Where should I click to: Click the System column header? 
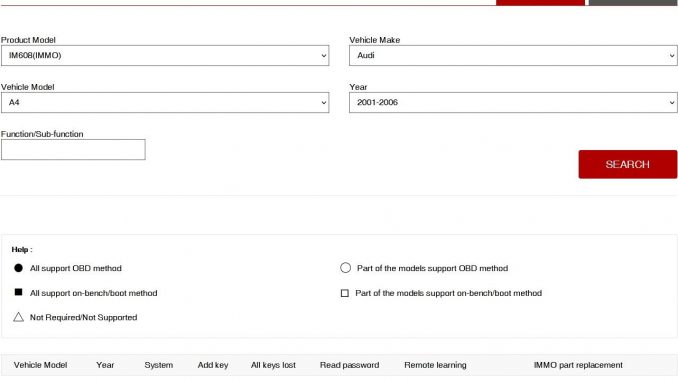(159, 365)
